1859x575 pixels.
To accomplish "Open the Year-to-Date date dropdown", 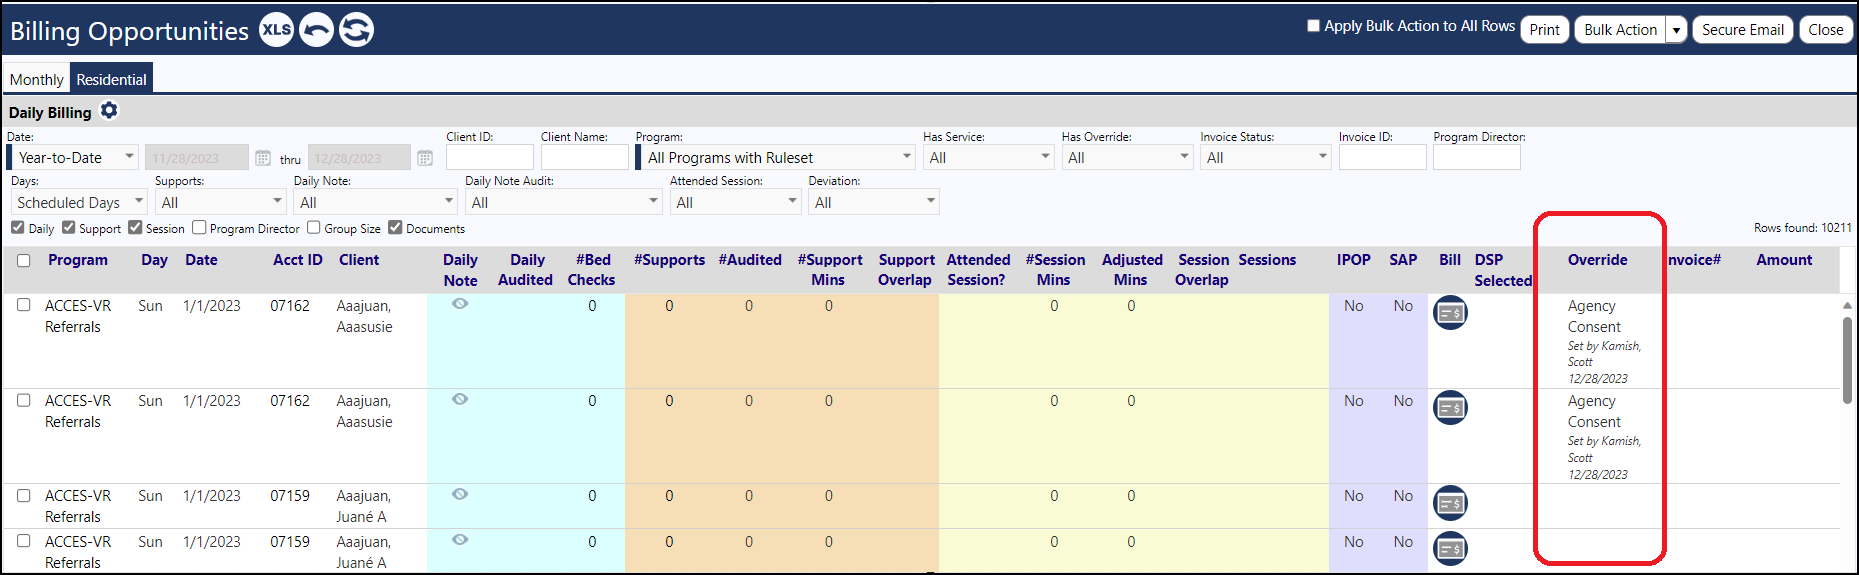I will pyautogui.click(x=73, y=158).
